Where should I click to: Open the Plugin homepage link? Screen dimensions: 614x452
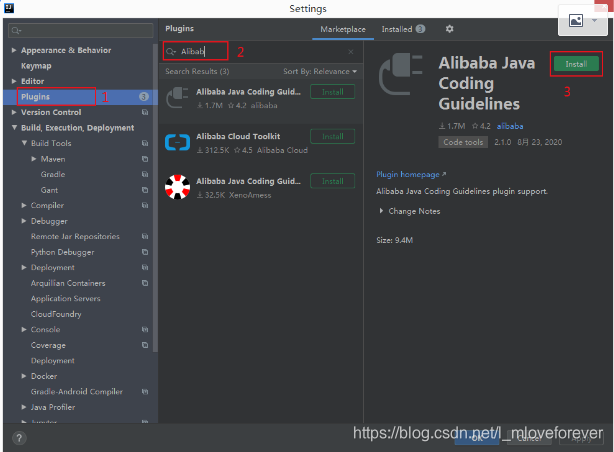pos(411,174)
